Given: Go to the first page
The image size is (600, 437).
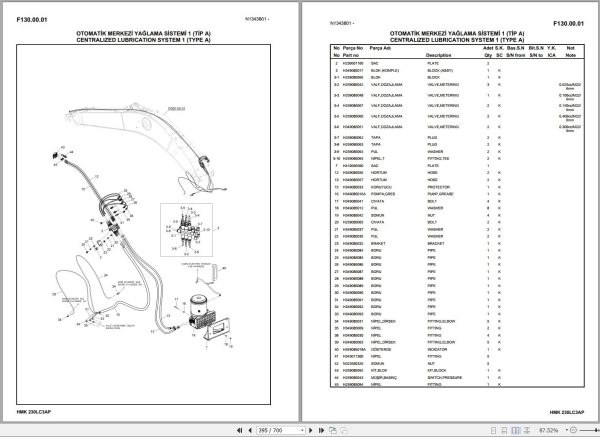Looking at the screenshot, I should [240, 430].
